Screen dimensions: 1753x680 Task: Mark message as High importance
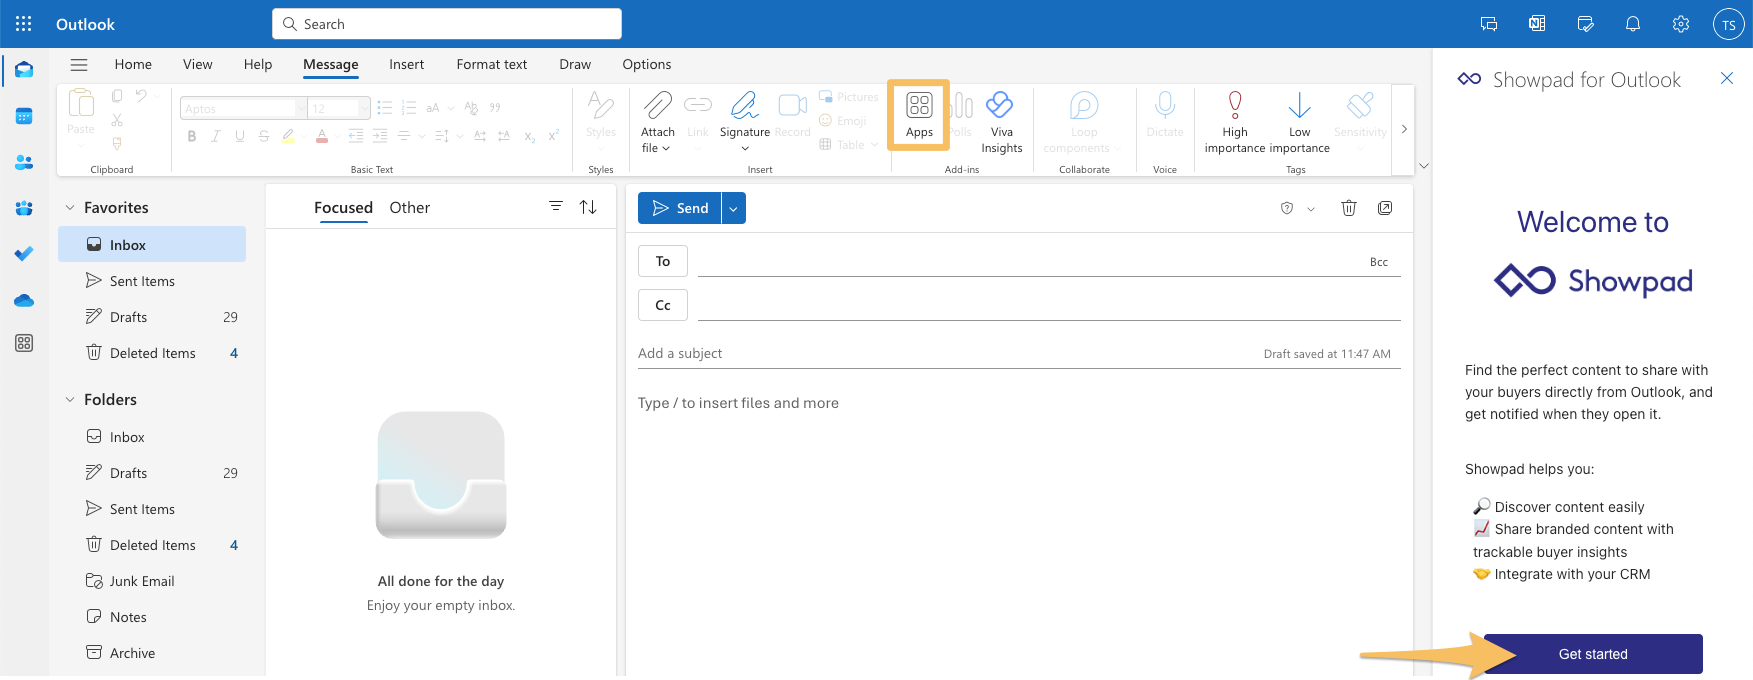pyautogui.click(x=1235, y=122)
